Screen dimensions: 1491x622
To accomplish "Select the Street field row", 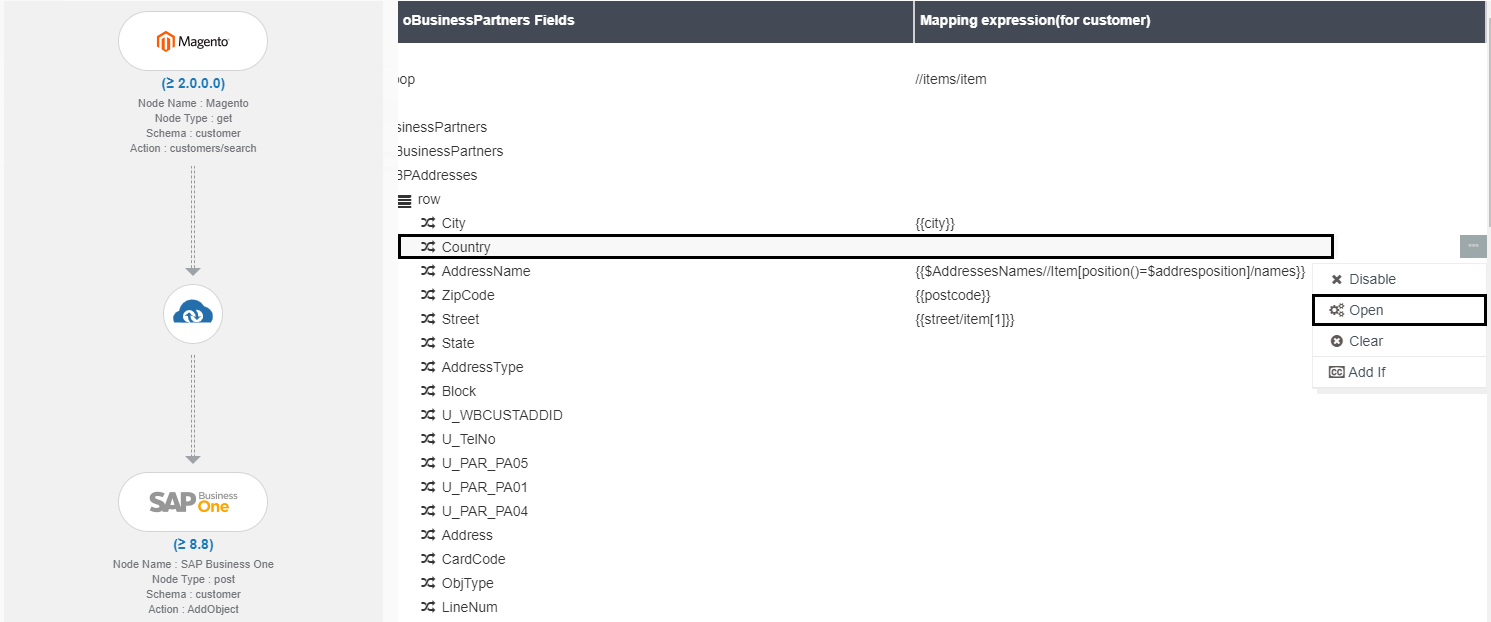I will point(460,319).
